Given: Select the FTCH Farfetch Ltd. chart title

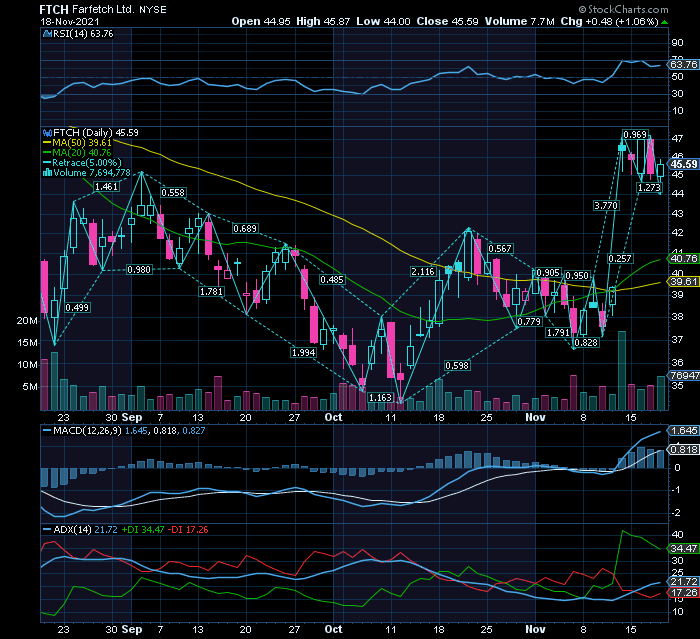Looking at the screenshot, I should point(87,9).
